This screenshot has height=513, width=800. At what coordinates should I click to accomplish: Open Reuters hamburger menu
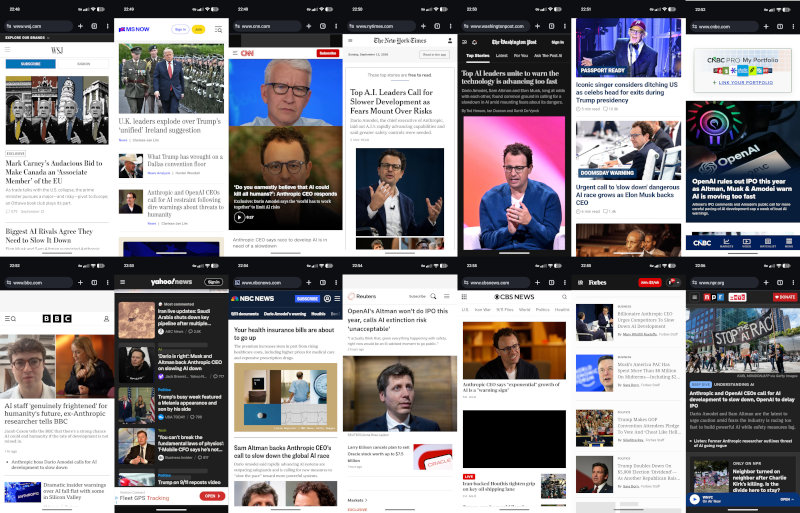click(446, 296)
